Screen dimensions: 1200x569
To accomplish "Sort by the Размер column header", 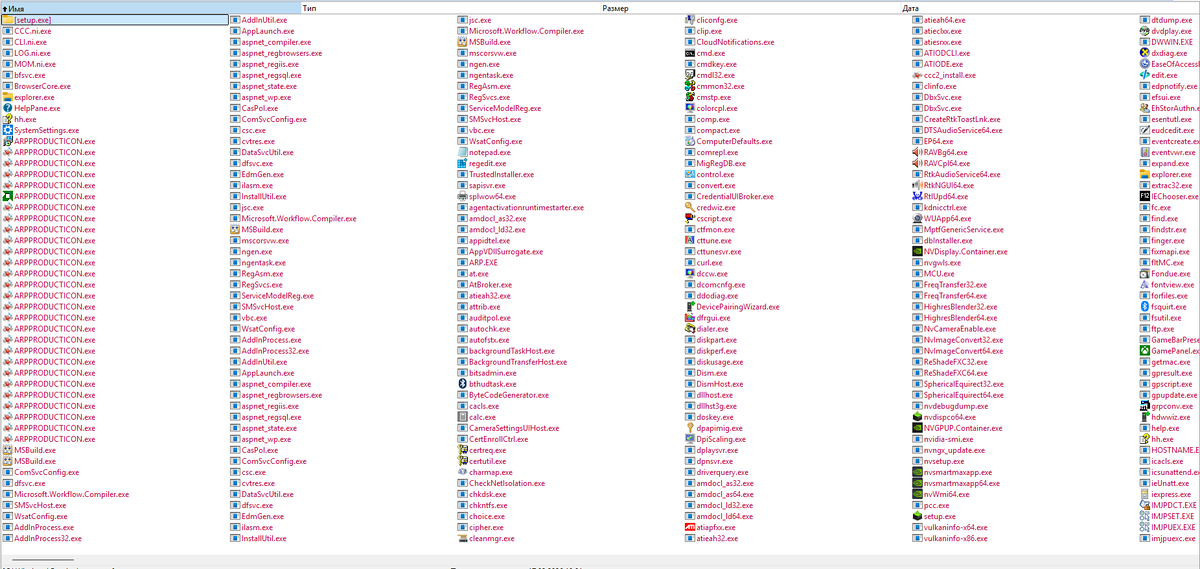I will (x=750, y=7).
